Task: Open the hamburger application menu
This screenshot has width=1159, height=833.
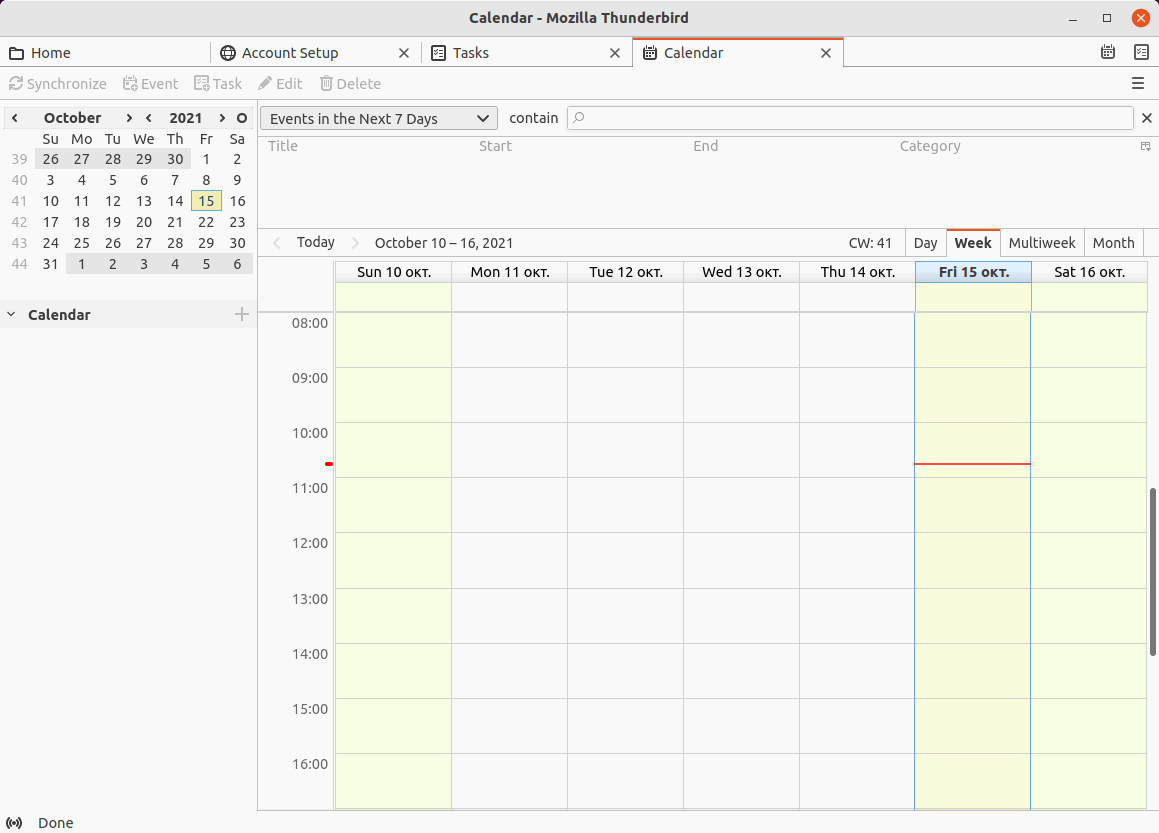Action: (1138, 84)
